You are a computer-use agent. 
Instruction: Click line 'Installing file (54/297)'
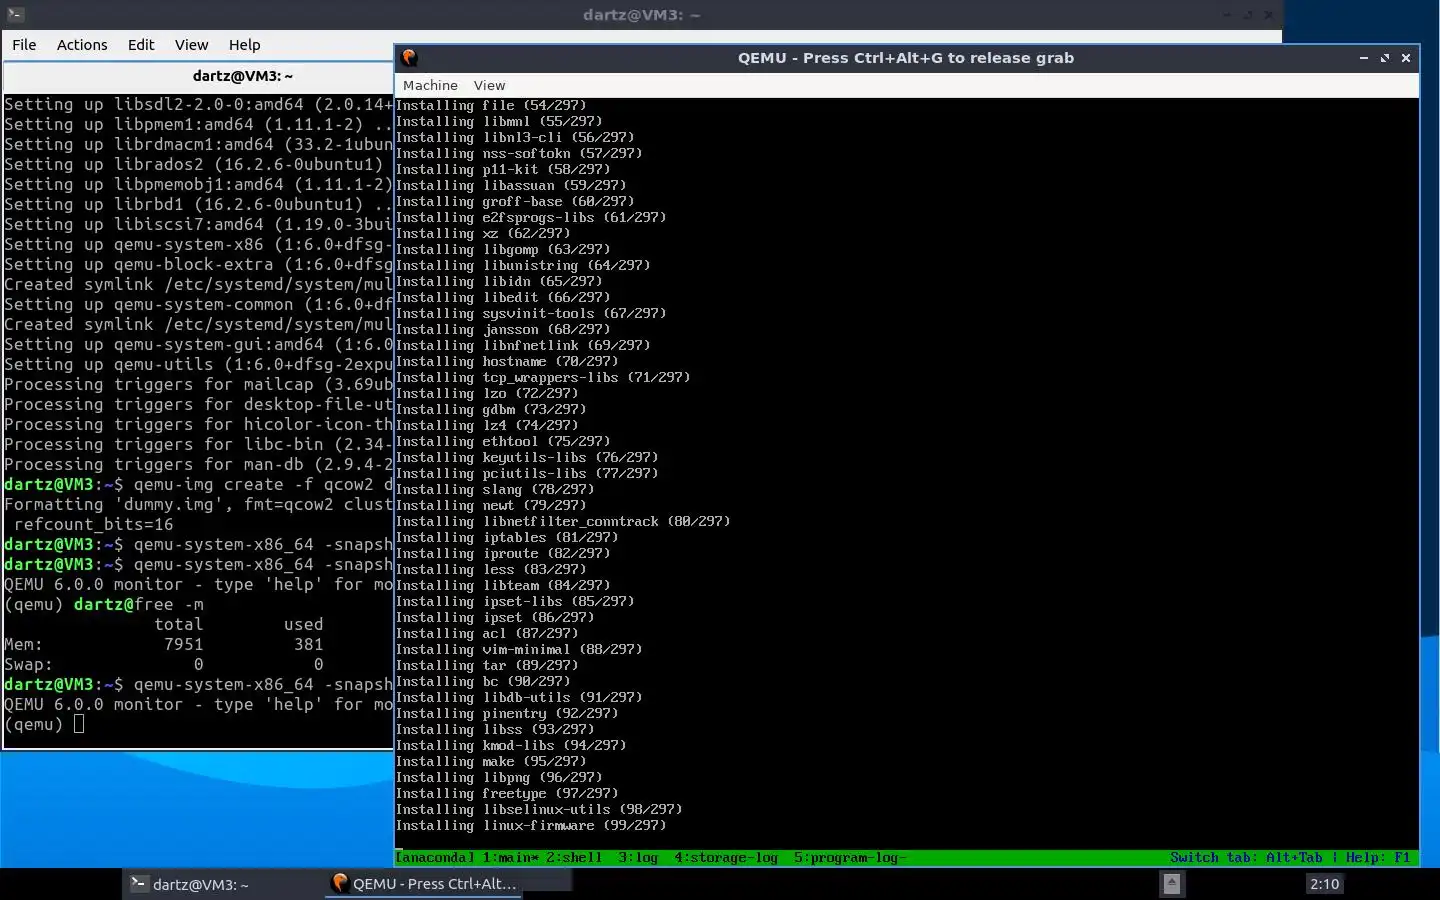pos(491,106)
